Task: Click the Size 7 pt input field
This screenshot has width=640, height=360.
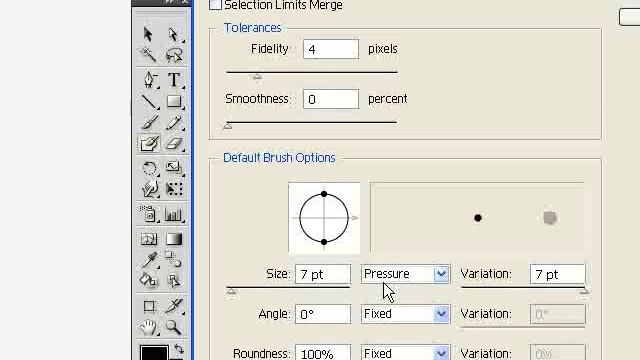Action: [323, 274]
